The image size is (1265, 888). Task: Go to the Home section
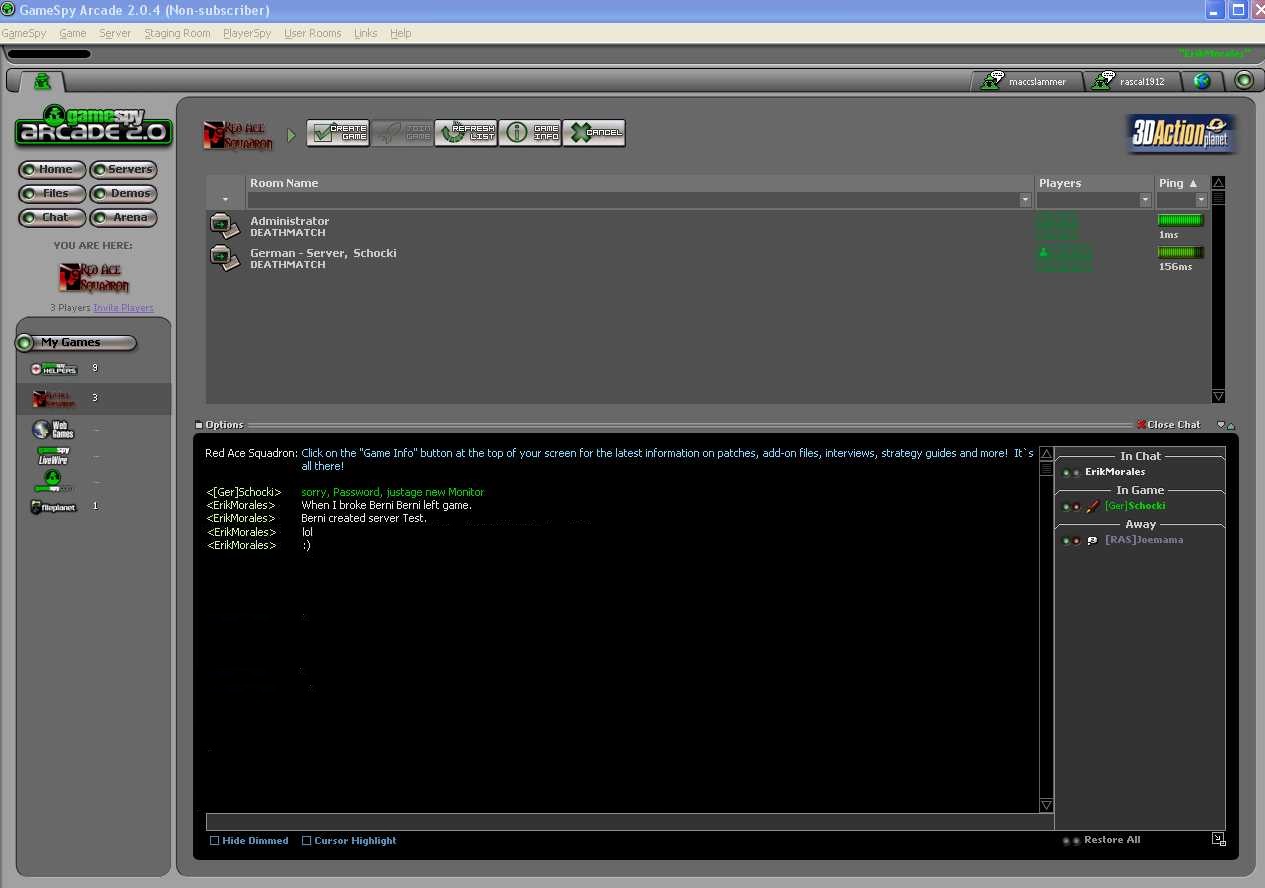point(53,170)
